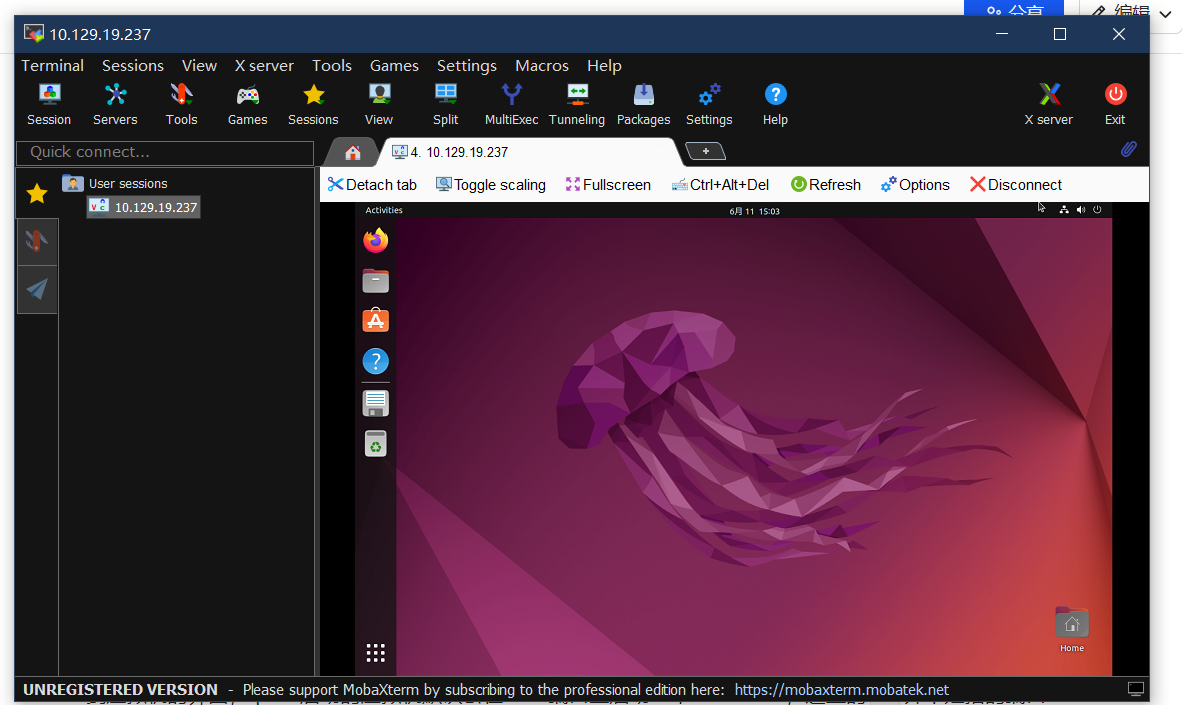Screen dimensions: 1182x705
Task: Open the Help icon in Ubuntu dock
Action: [375, 361]
